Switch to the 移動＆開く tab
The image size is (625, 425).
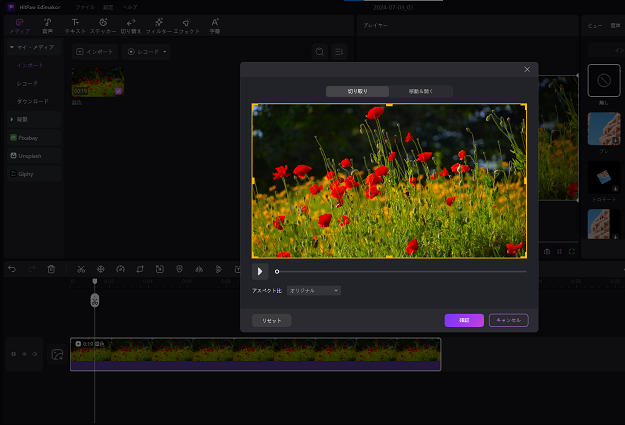[x=421, y=91]
